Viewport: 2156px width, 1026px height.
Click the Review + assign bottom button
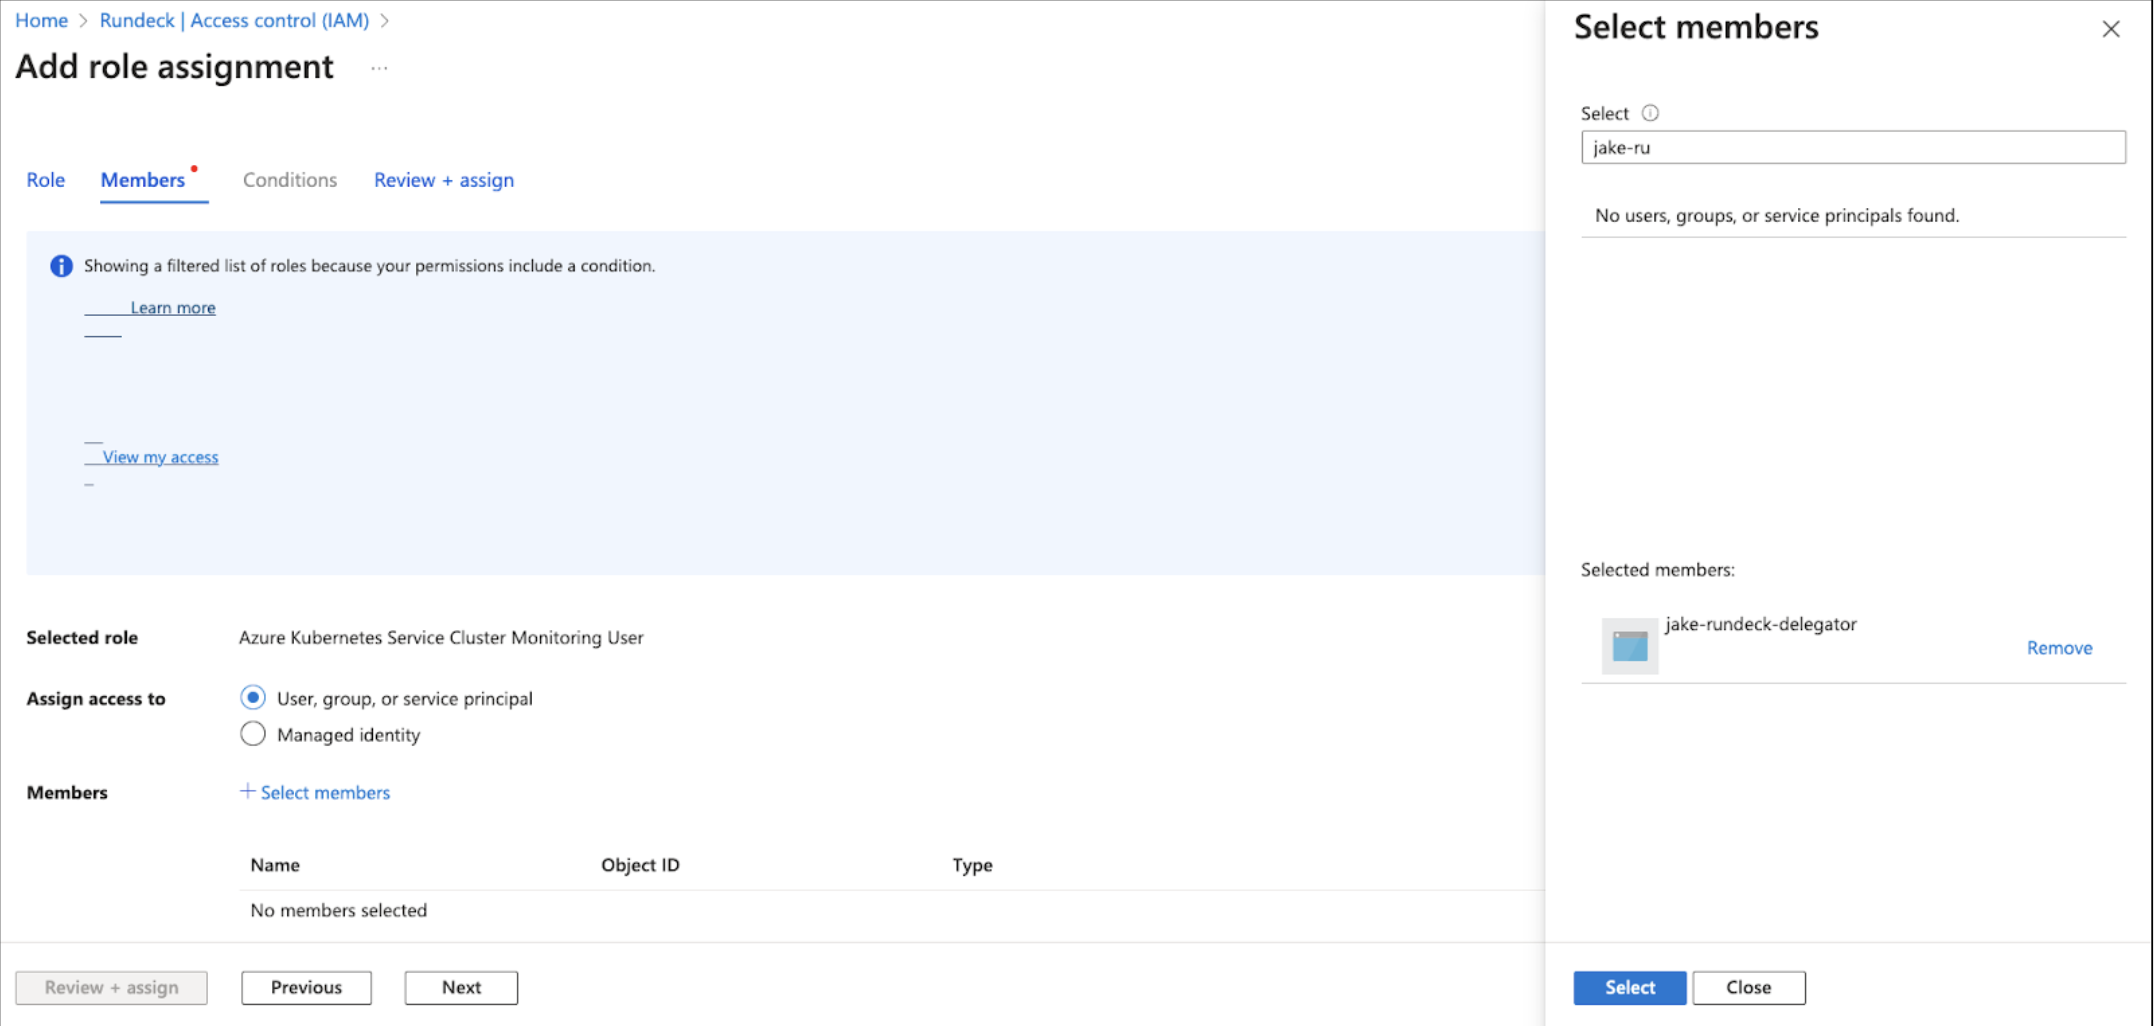pos(111,987)
